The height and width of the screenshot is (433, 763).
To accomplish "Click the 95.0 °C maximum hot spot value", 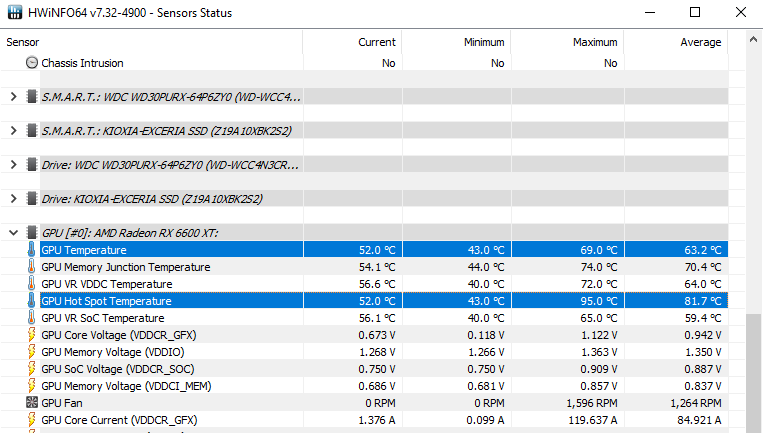I will pos(599,301).
